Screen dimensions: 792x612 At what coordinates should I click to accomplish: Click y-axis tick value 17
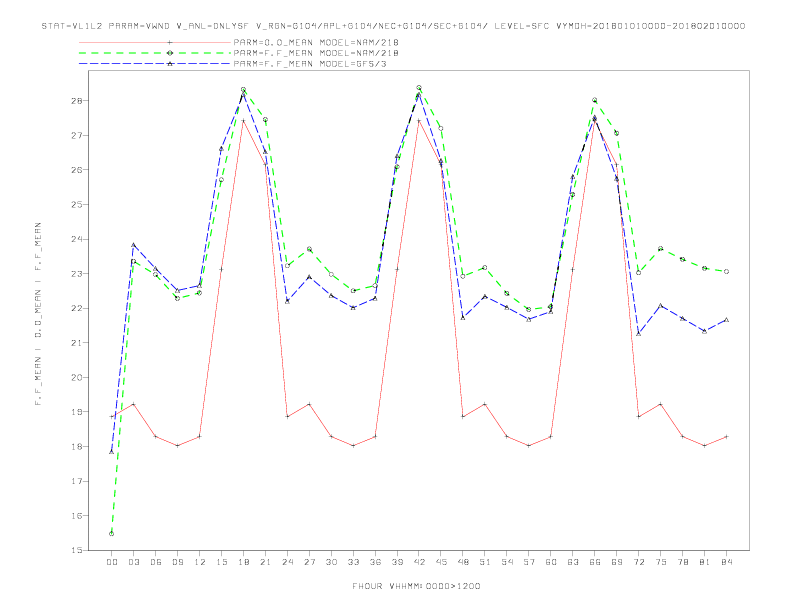tap(76, 481)
